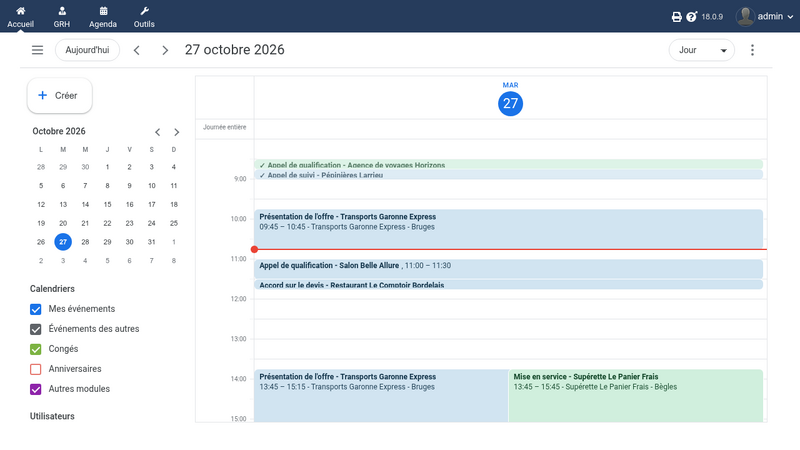Click the Aujourd'hui button
The image size is (800, 450).
[87, 50]
